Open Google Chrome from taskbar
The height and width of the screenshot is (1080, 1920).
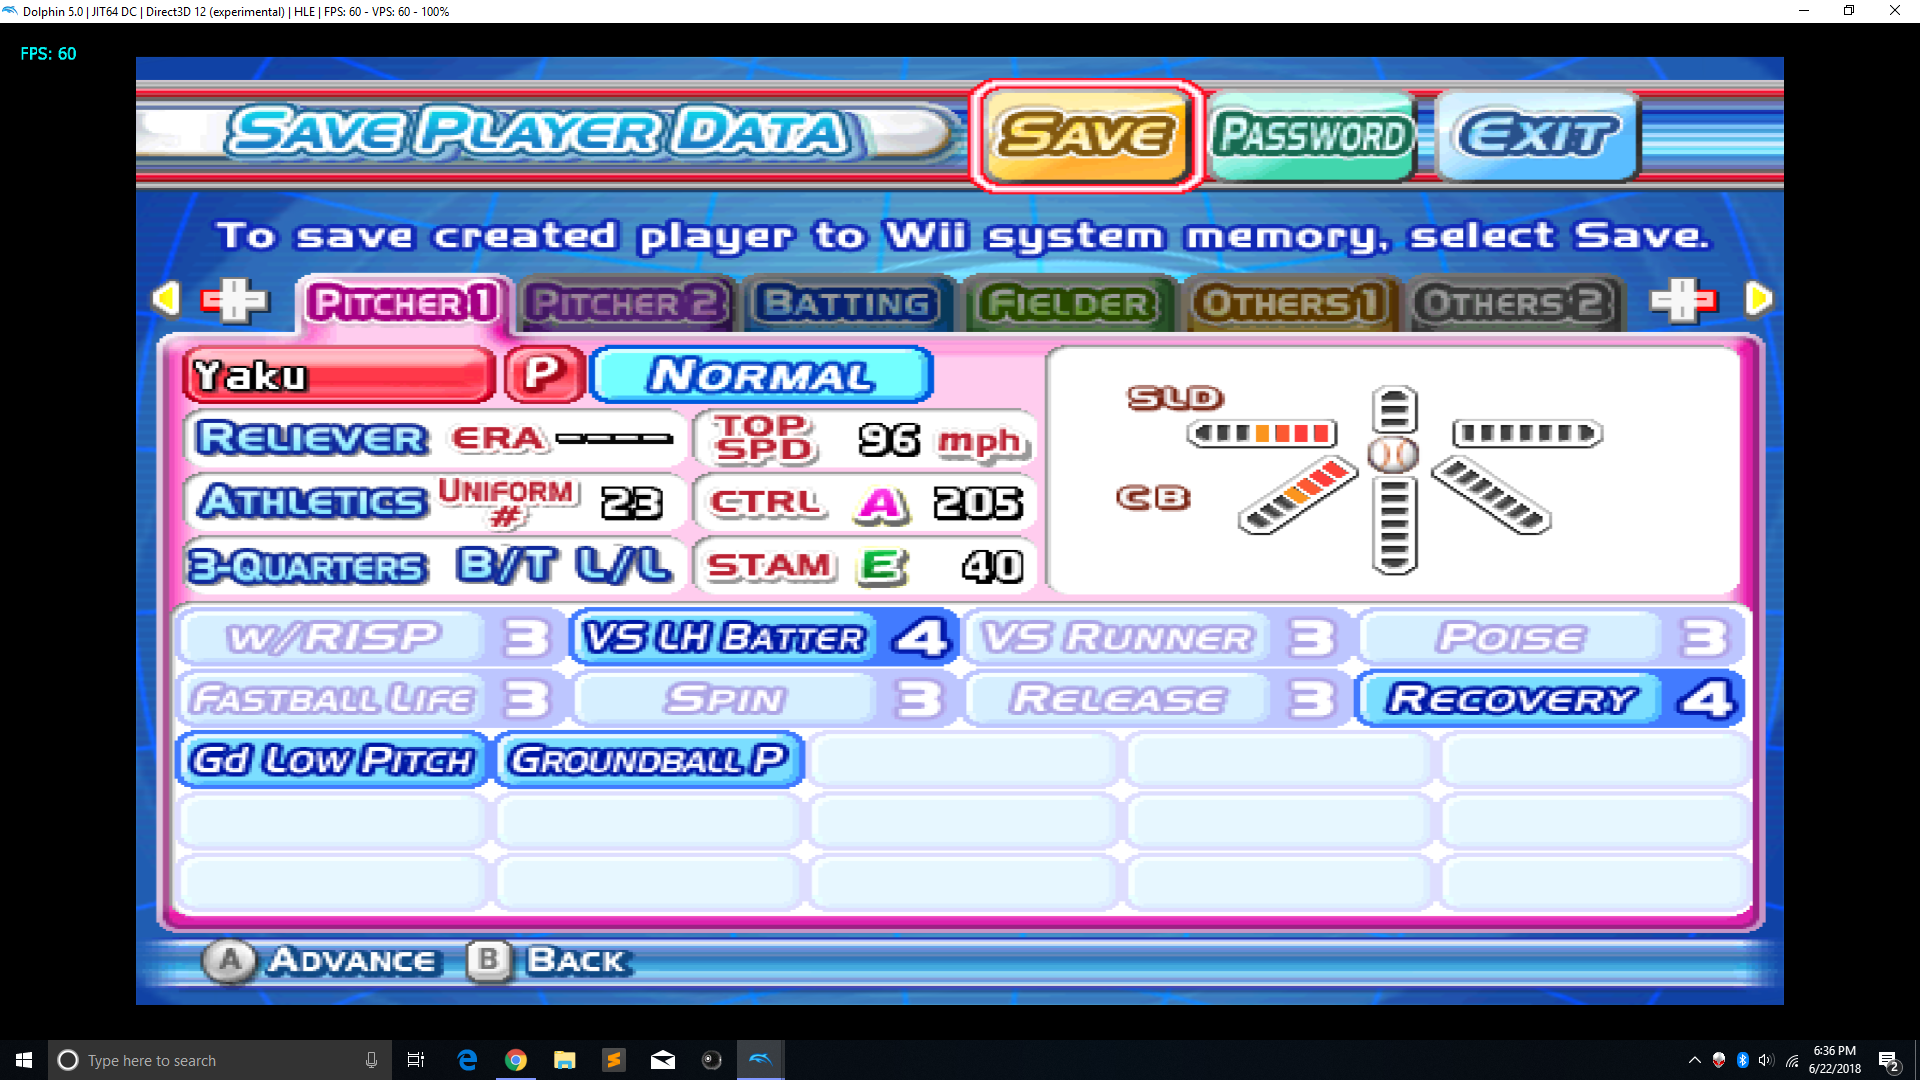click(516, 1060)
